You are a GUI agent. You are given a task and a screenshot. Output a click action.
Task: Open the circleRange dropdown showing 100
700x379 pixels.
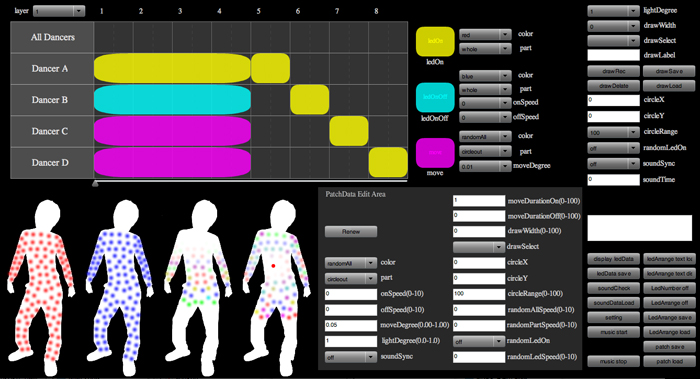click(x=613, y=133)
